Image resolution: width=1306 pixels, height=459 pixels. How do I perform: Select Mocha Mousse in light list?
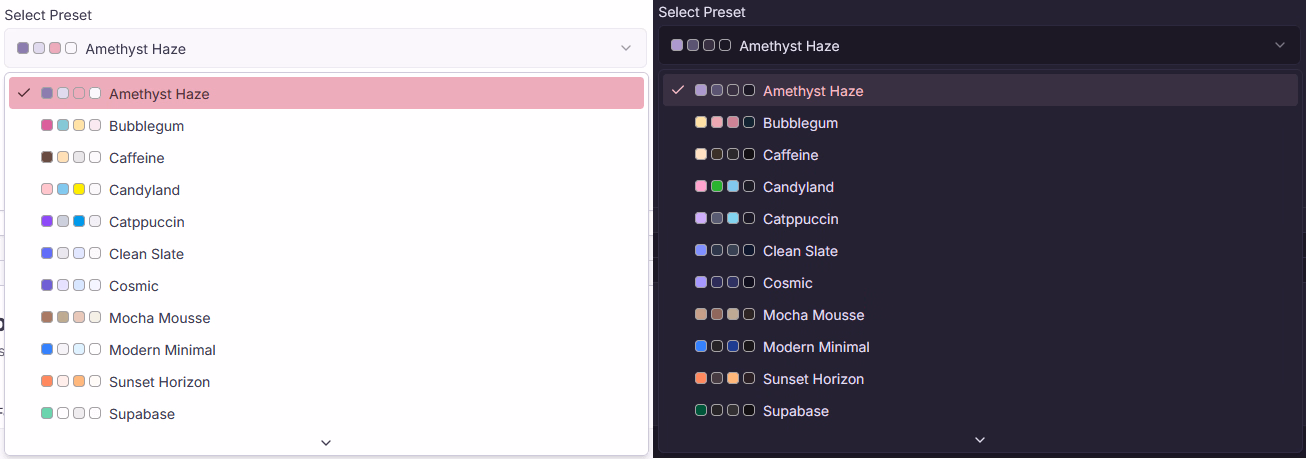326,318
